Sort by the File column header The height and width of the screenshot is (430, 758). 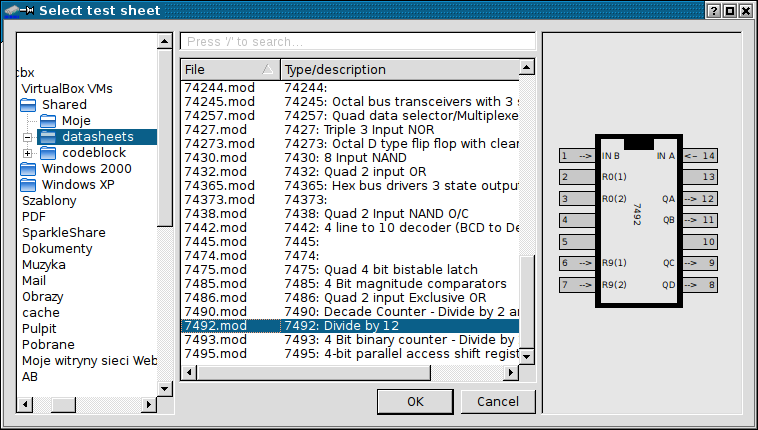(x=228, y=69)
